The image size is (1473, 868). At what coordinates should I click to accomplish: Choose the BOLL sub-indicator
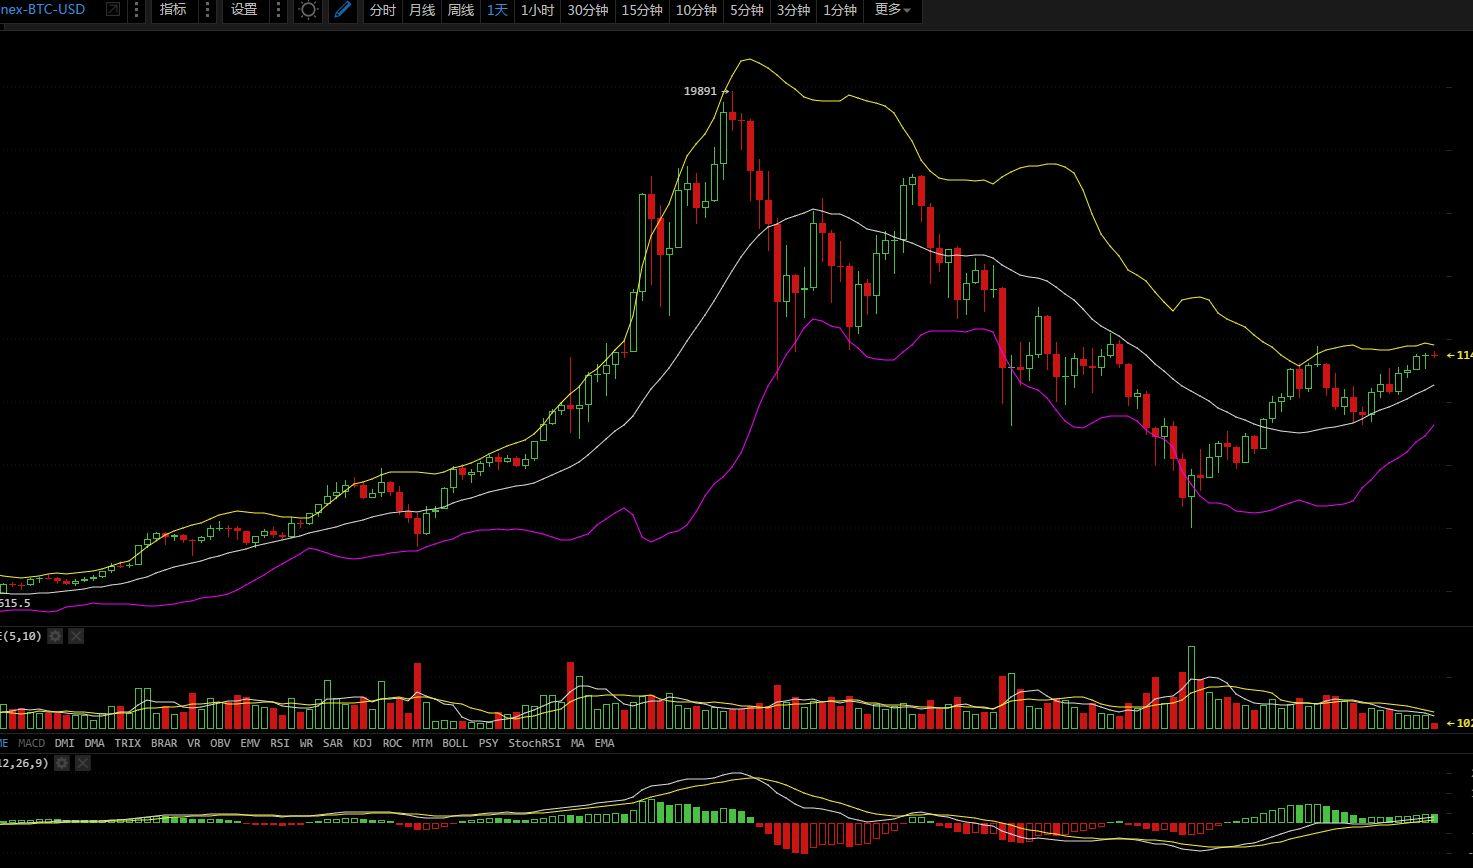pos(455,743)
